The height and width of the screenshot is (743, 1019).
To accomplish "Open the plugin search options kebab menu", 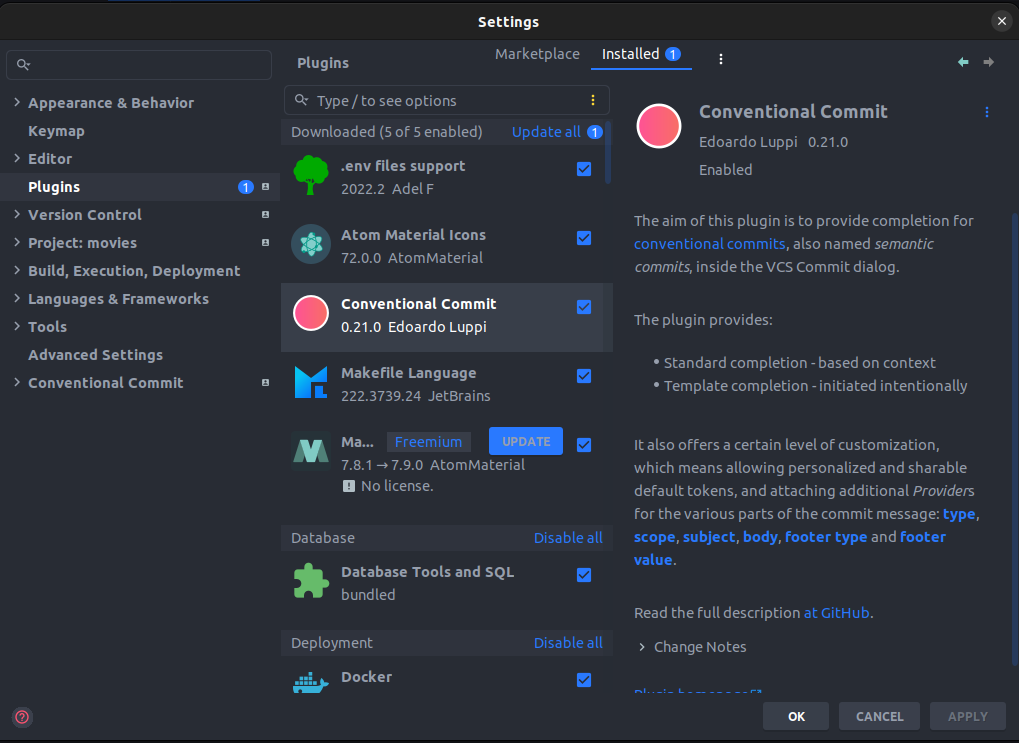I will pyautogui.click(x=593, y=100).
